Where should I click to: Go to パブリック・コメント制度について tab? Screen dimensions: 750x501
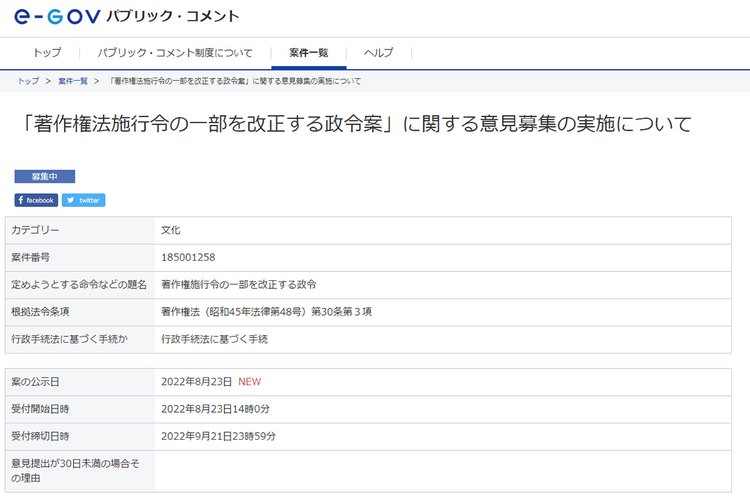coord(175,52)
